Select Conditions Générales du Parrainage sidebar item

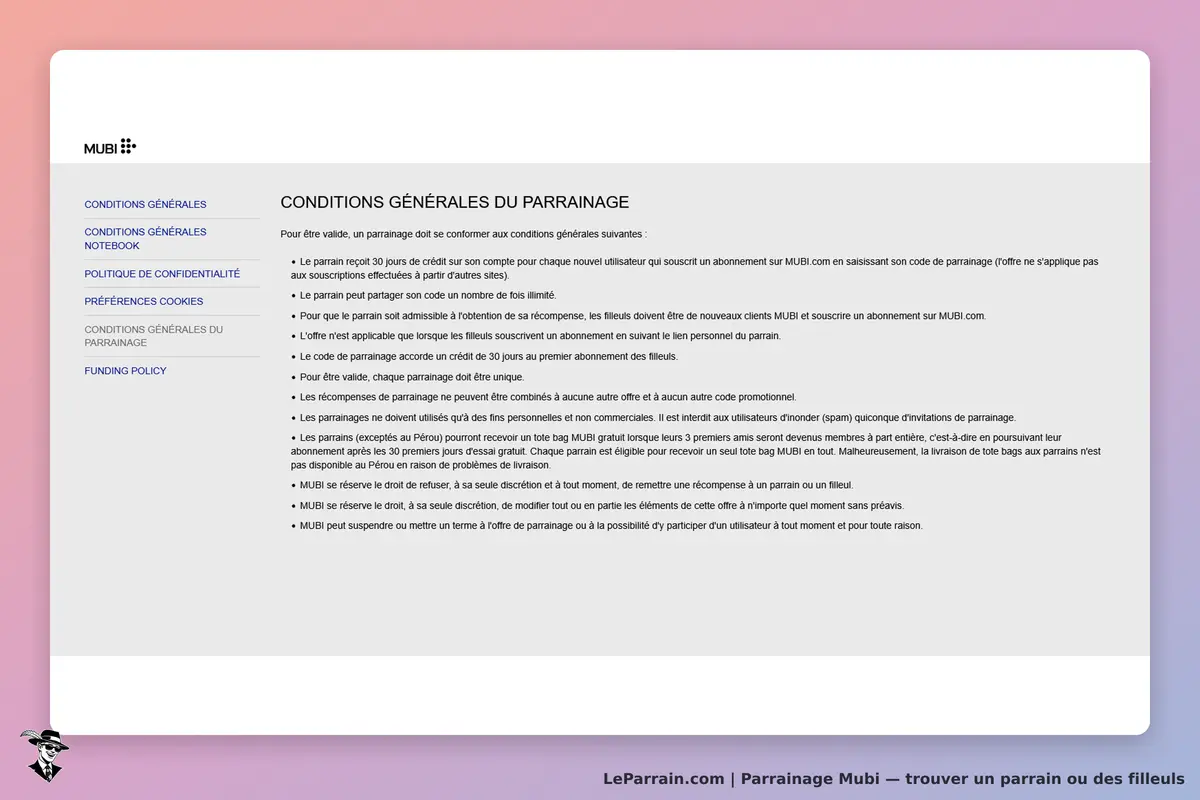coord(153,336)
